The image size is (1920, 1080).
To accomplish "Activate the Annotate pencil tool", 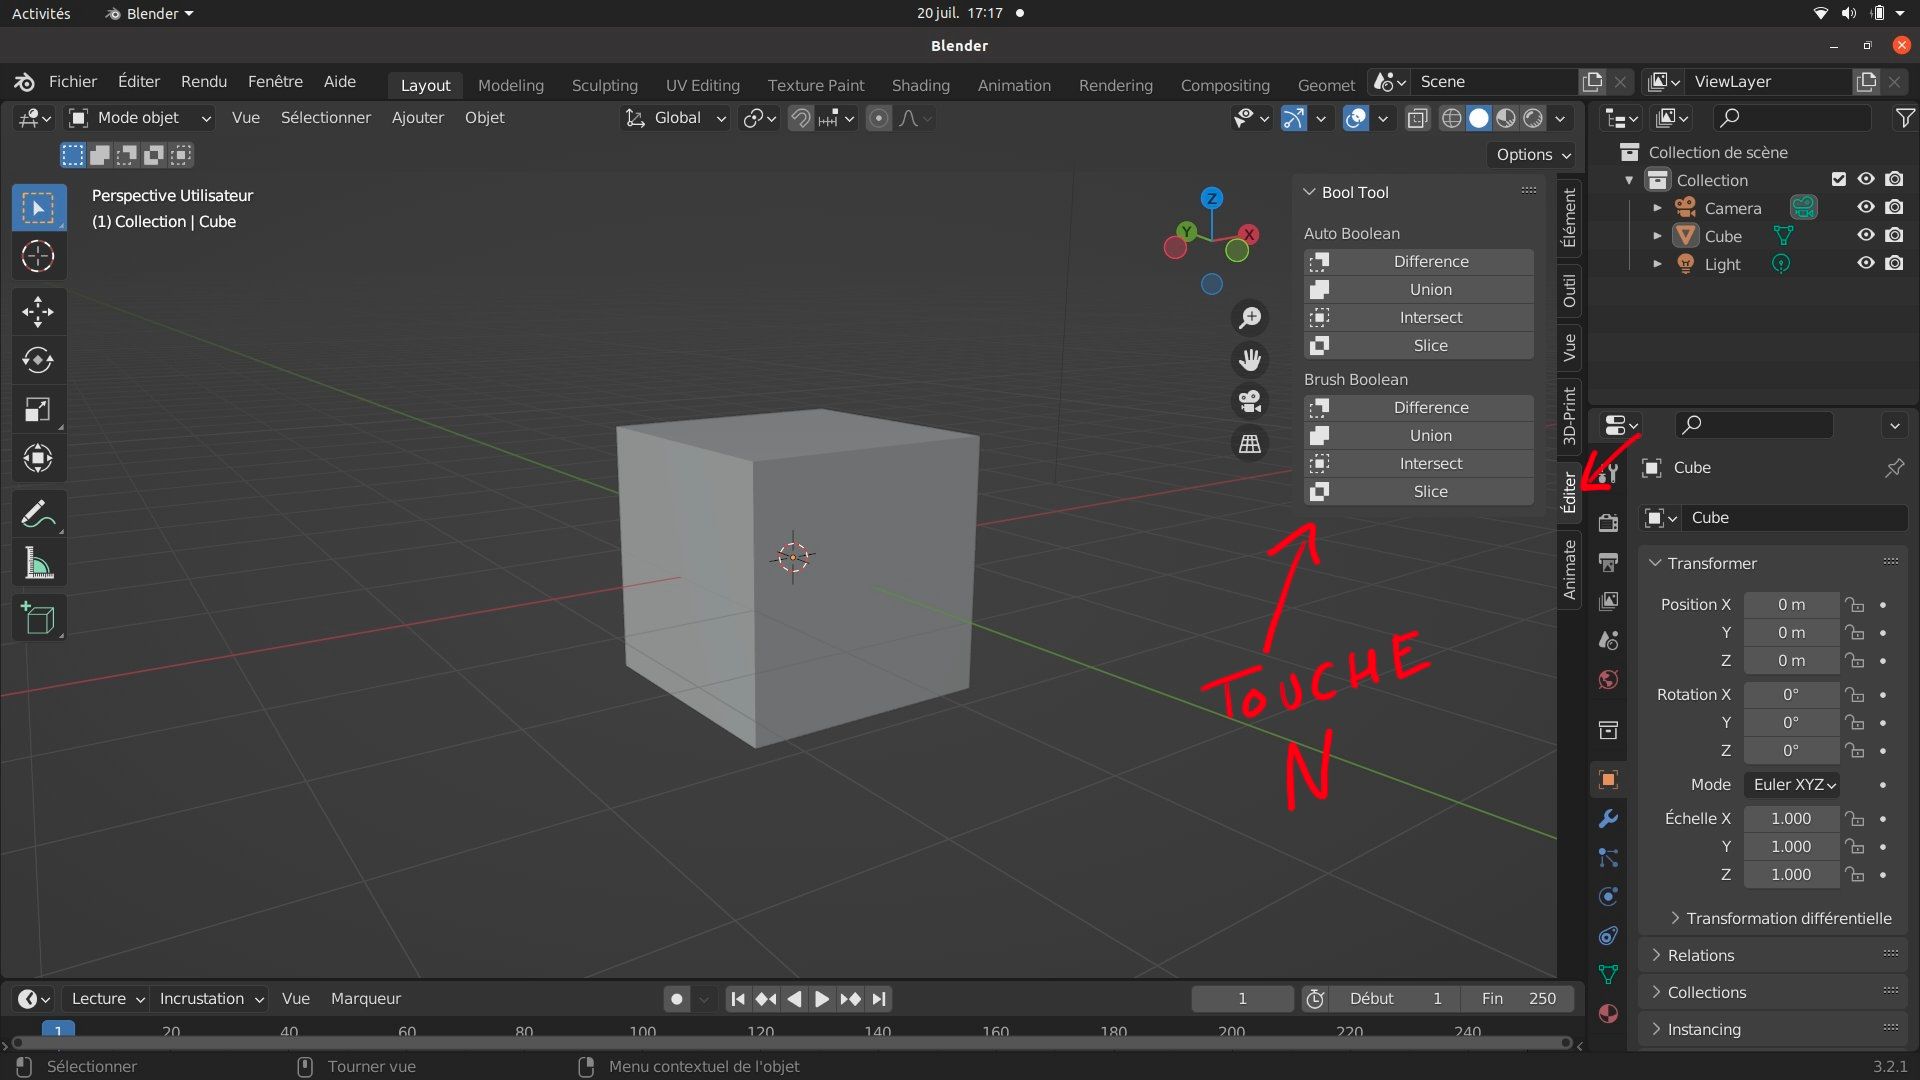I will coord(38,515).
